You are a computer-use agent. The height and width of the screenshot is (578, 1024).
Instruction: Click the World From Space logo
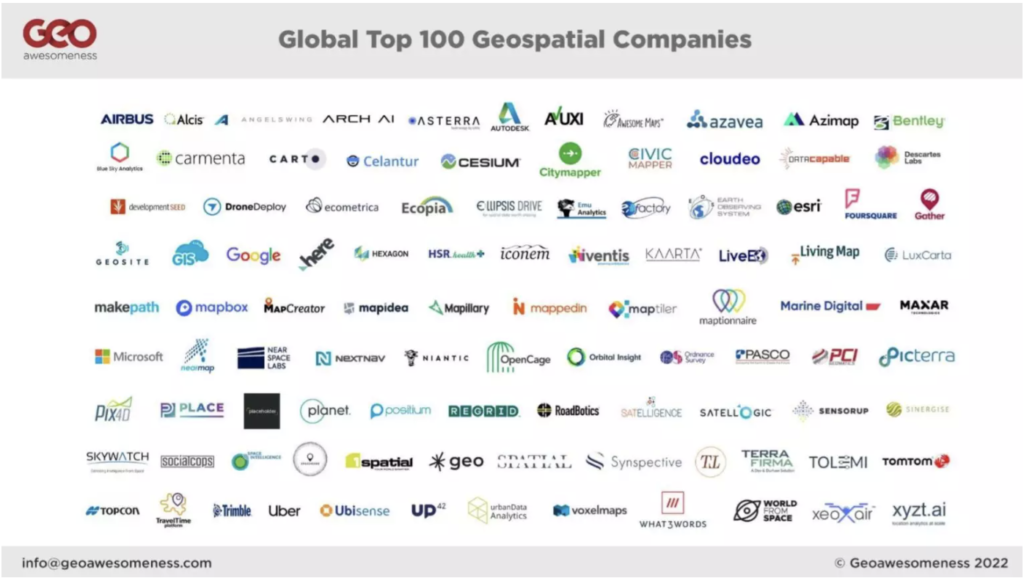(765, 511)
